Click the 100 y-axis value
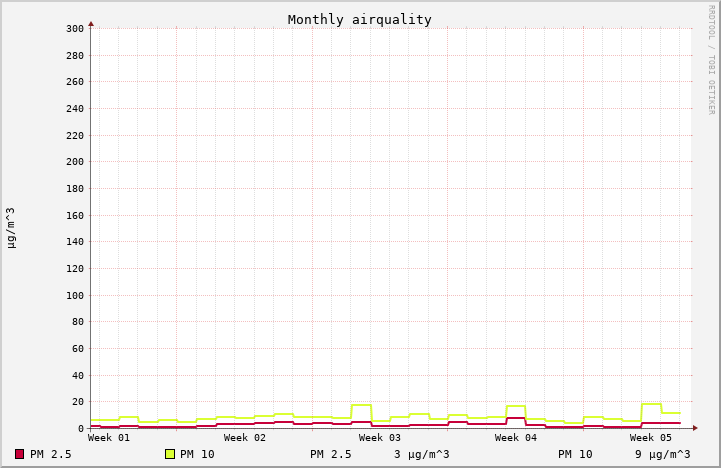Screen dimensions: 721x468 (75, 296)
